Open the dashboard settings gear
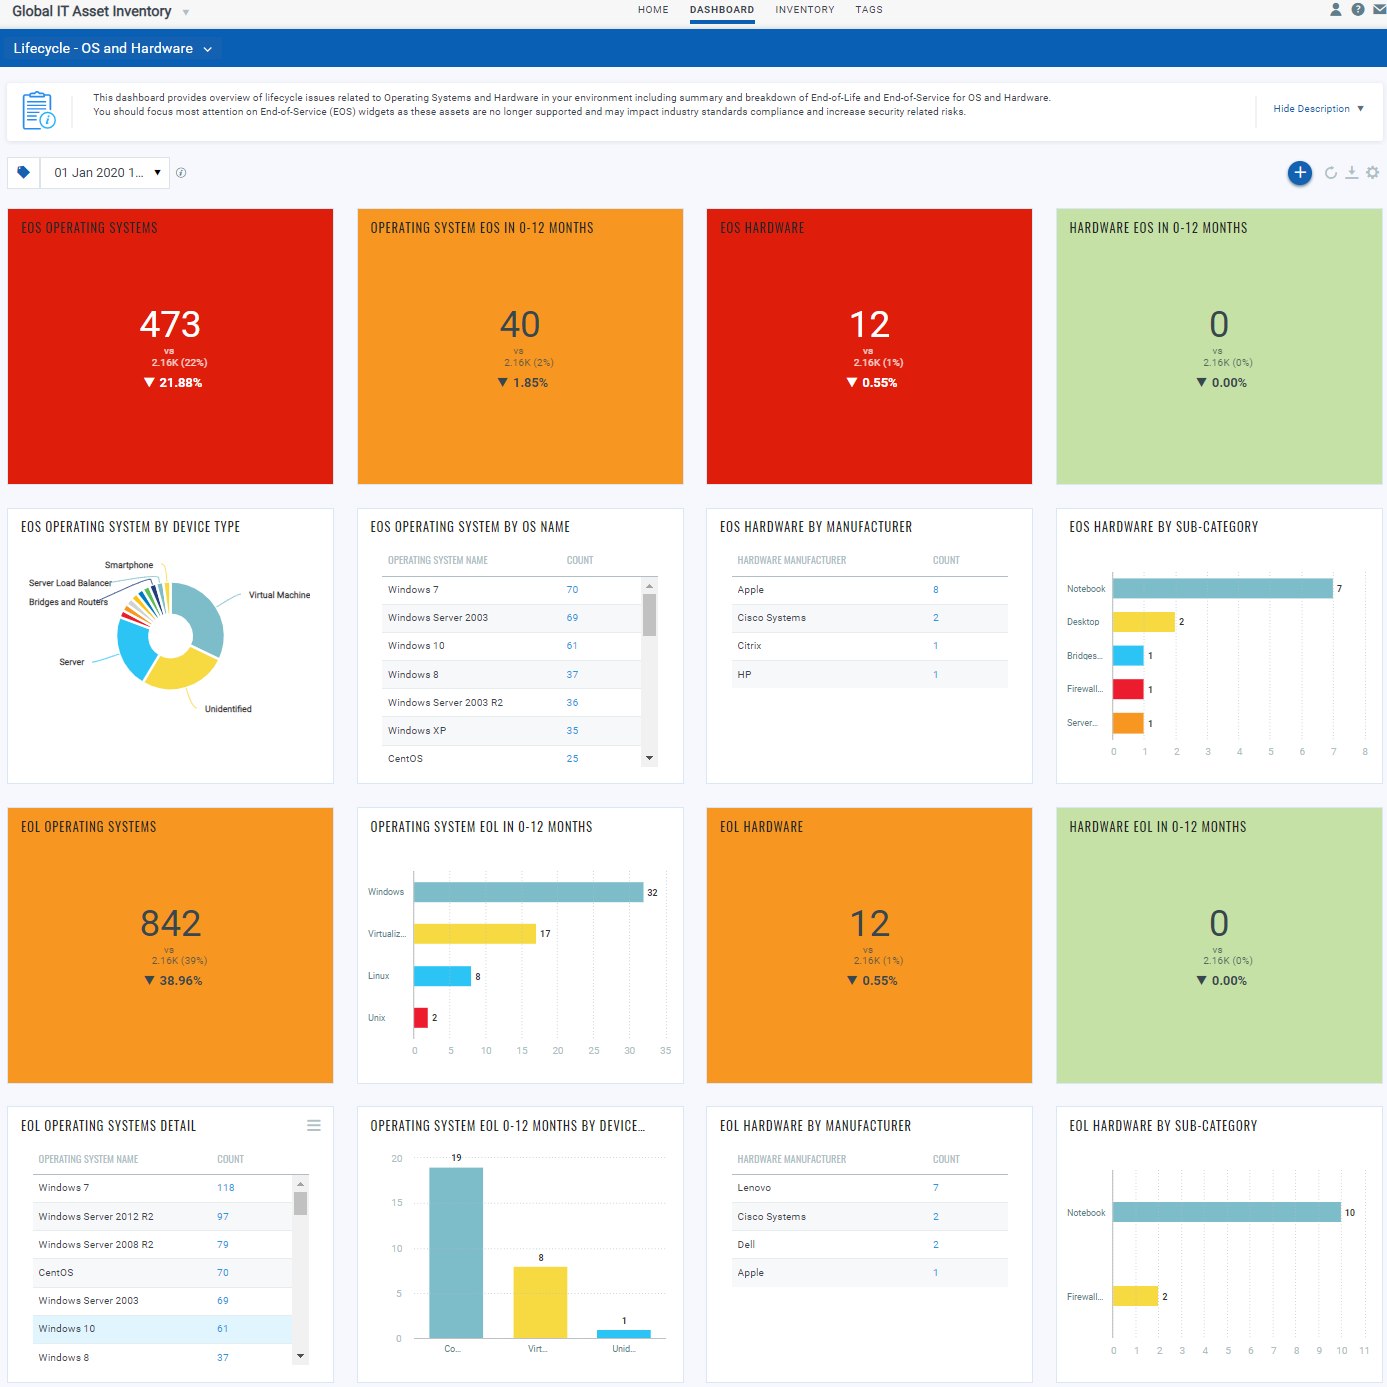Screen dimensions: 1387x1387 pos(1372,173)
